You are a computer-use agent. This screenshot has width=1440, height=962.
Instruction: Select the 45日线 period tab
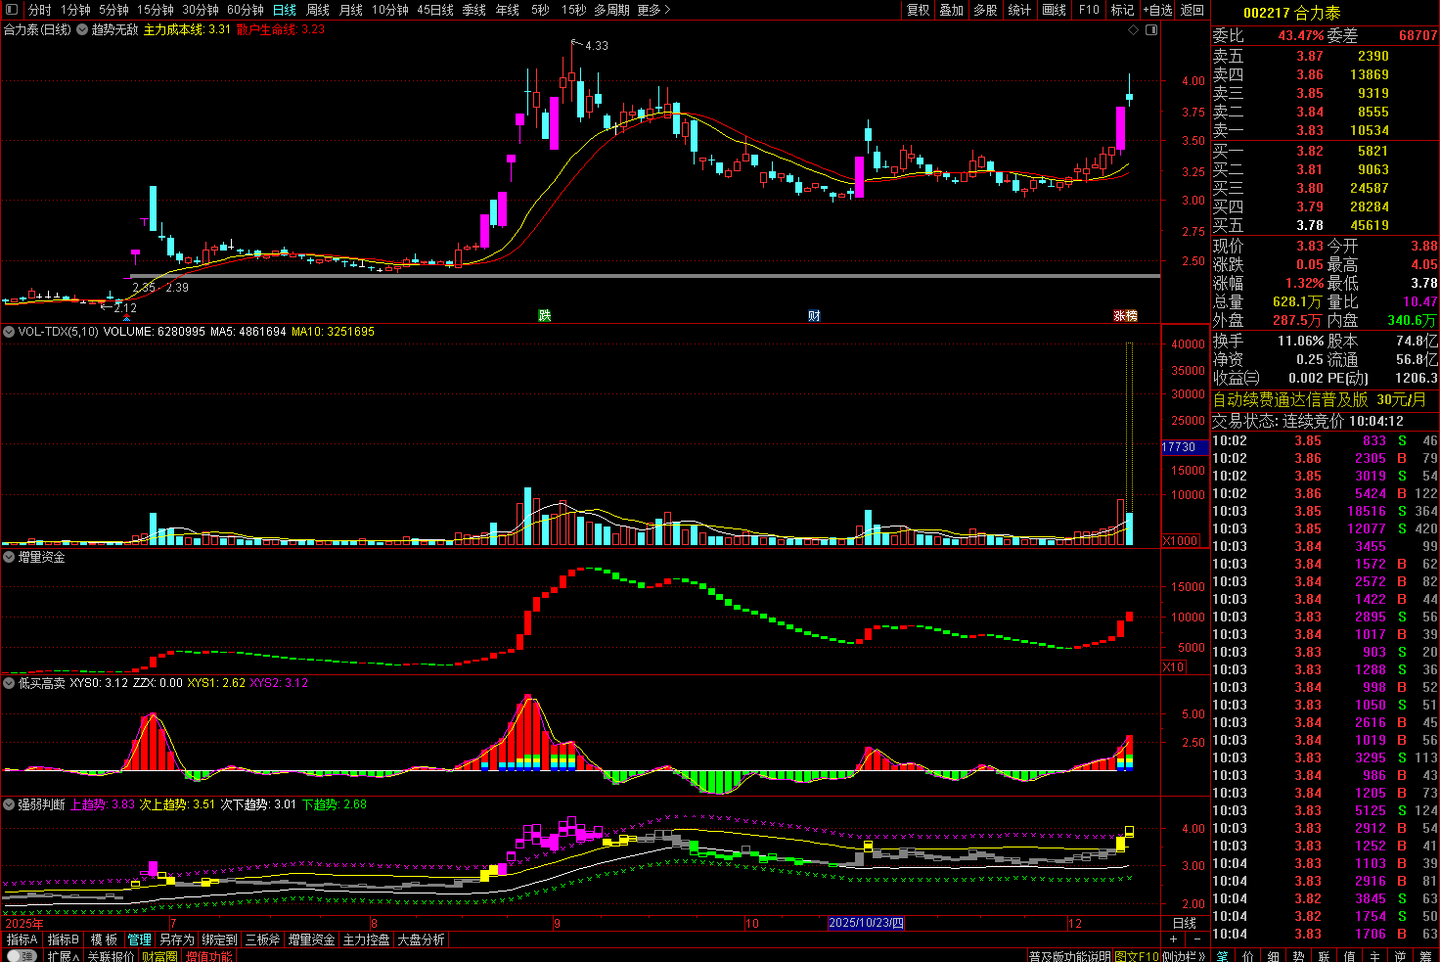coord(435,10)
